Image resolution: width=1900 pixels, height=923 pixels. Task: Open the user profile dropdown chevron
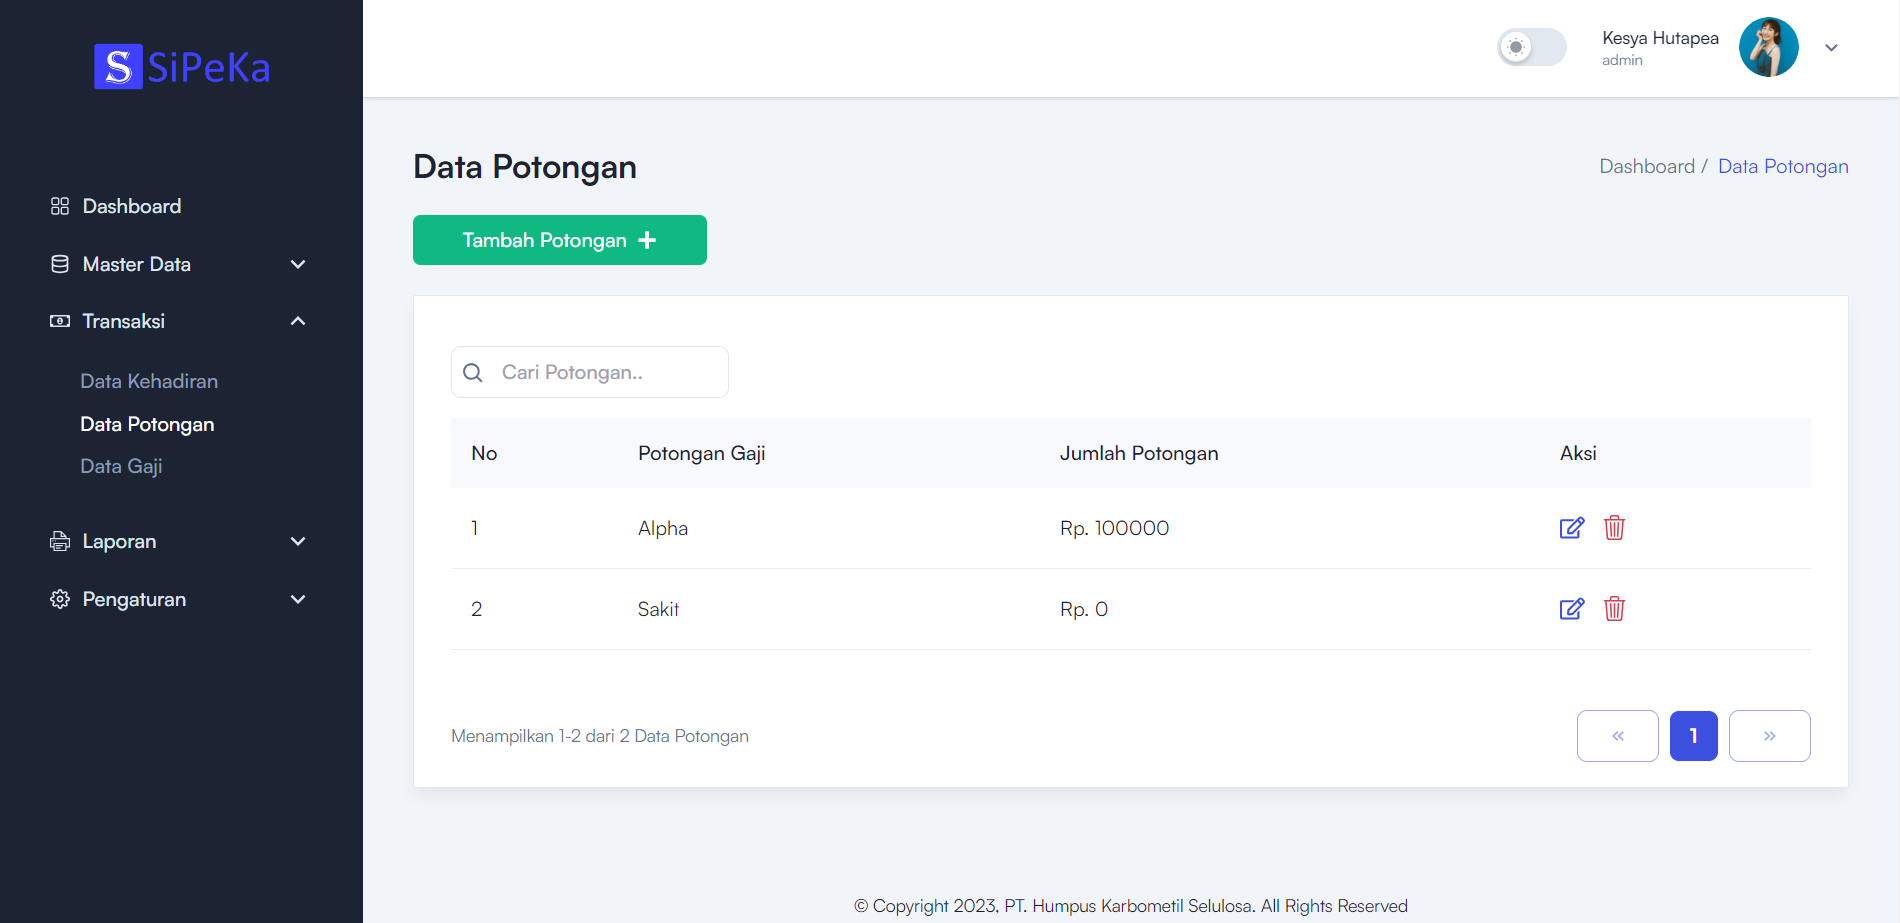[1832, 47]
